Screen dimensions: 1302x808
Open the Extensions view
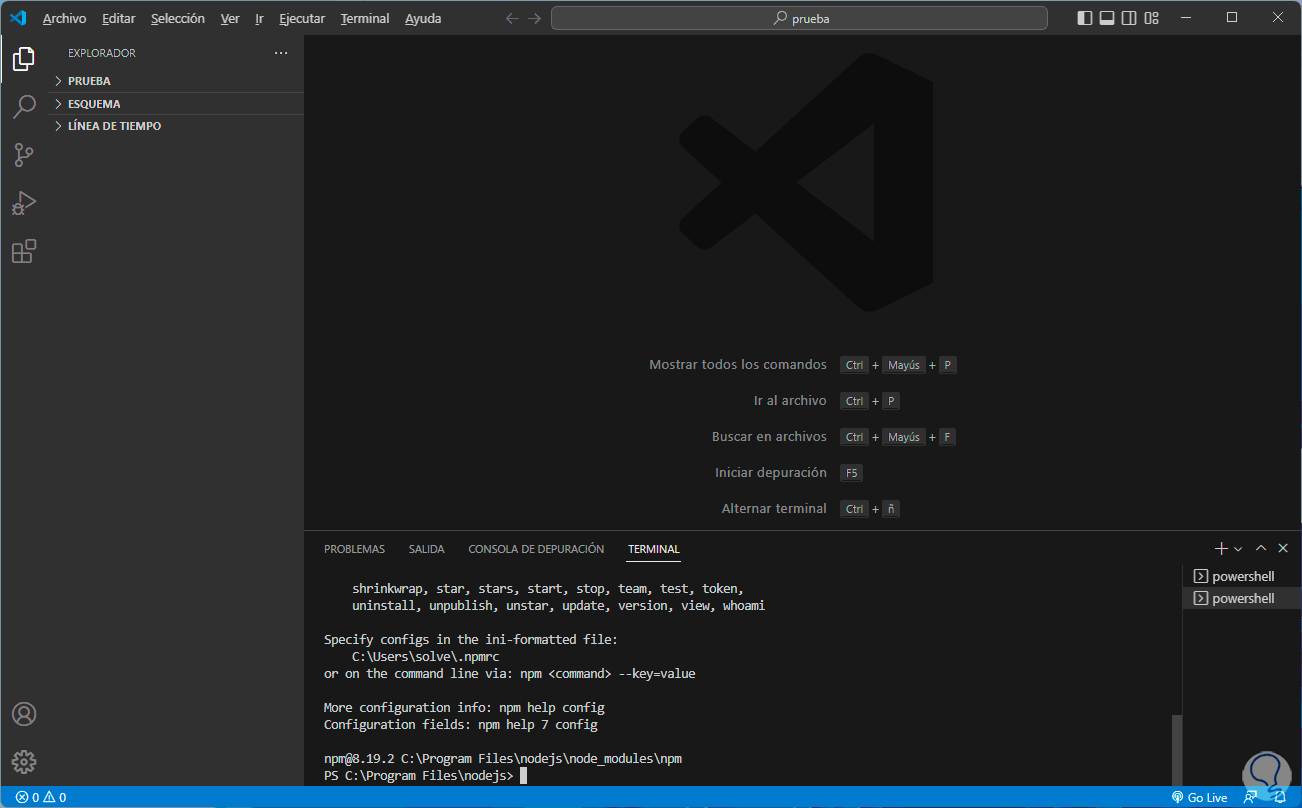pos(24,251)
